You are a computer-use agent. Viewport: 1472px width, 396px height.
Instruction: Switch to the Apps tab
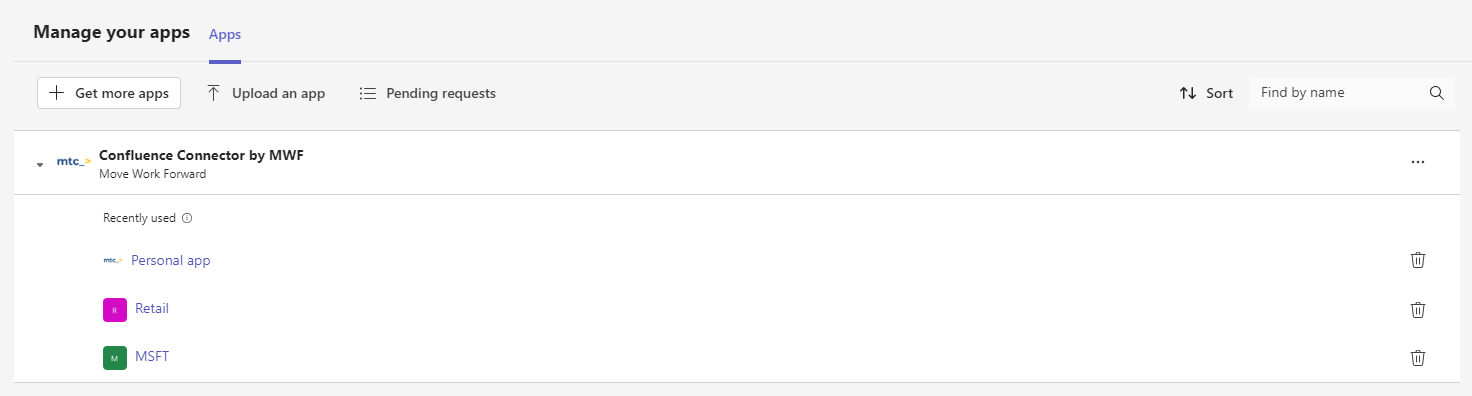tap(225, 34)
